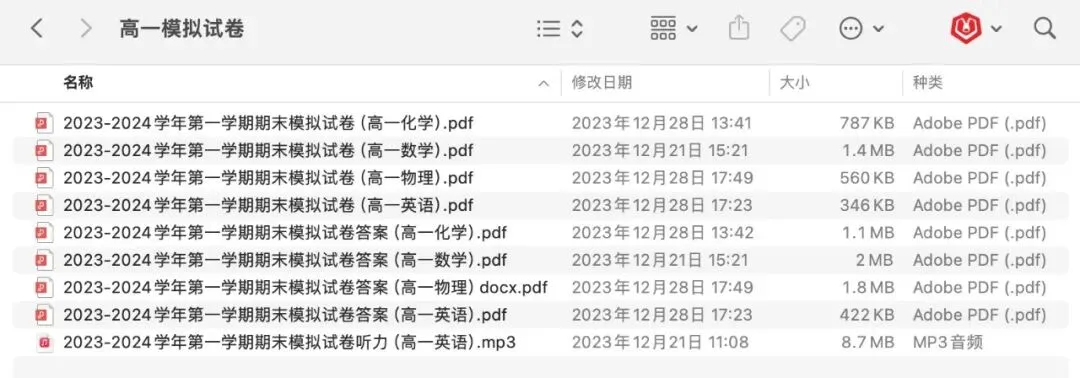This screenshot has height=378, width=1080.
Task: Open the ellipsis action menu
Action: pyautogui.click(x=861, y=28)
